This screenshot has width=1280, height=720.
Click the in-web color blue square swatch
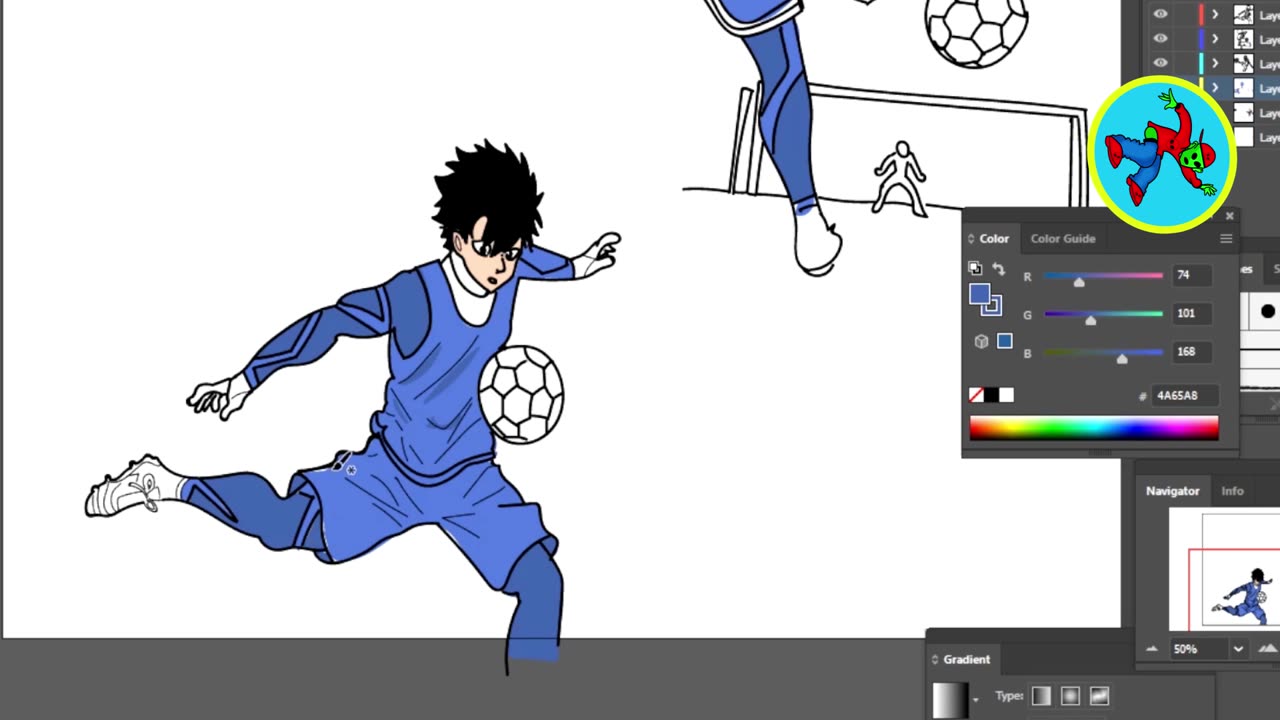point(1004,341)
